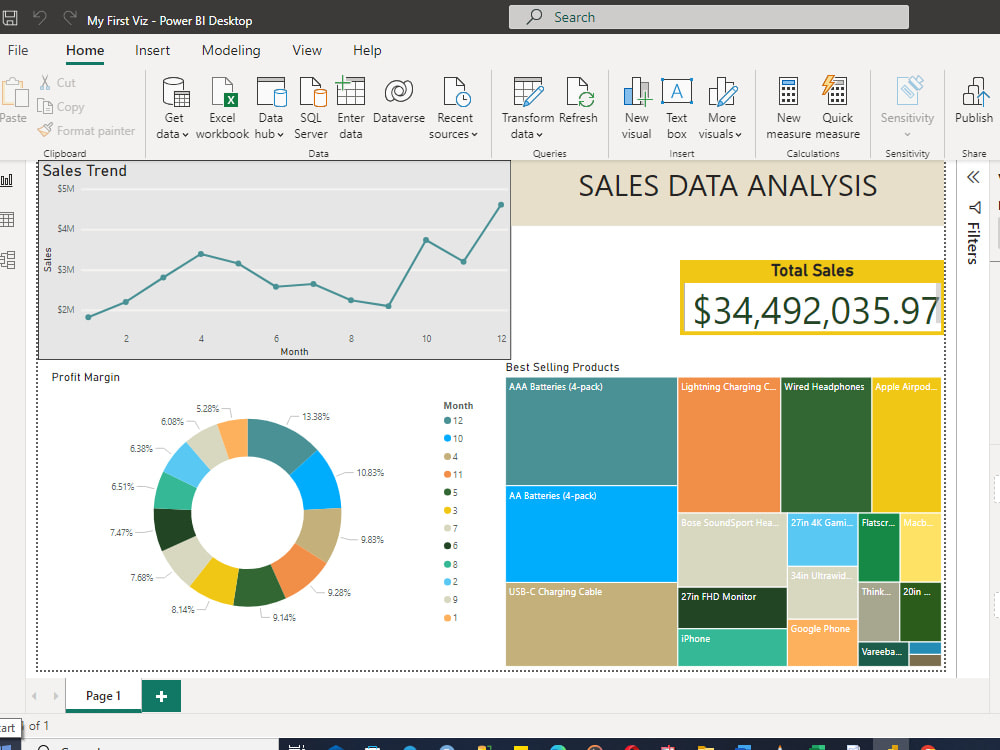Image resolution: width=1000 pixels, height=750 pixels.
Task: Click Month 10 legend swatch
Action: tap(447, 438)
